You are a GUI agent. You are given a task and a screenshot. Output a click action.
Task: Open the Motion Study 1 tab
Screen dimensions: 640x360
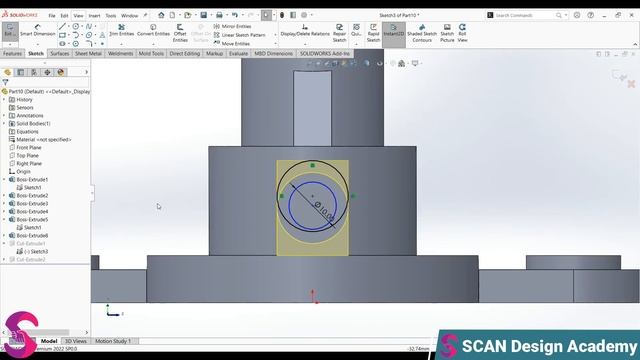(x=113, y=341)
